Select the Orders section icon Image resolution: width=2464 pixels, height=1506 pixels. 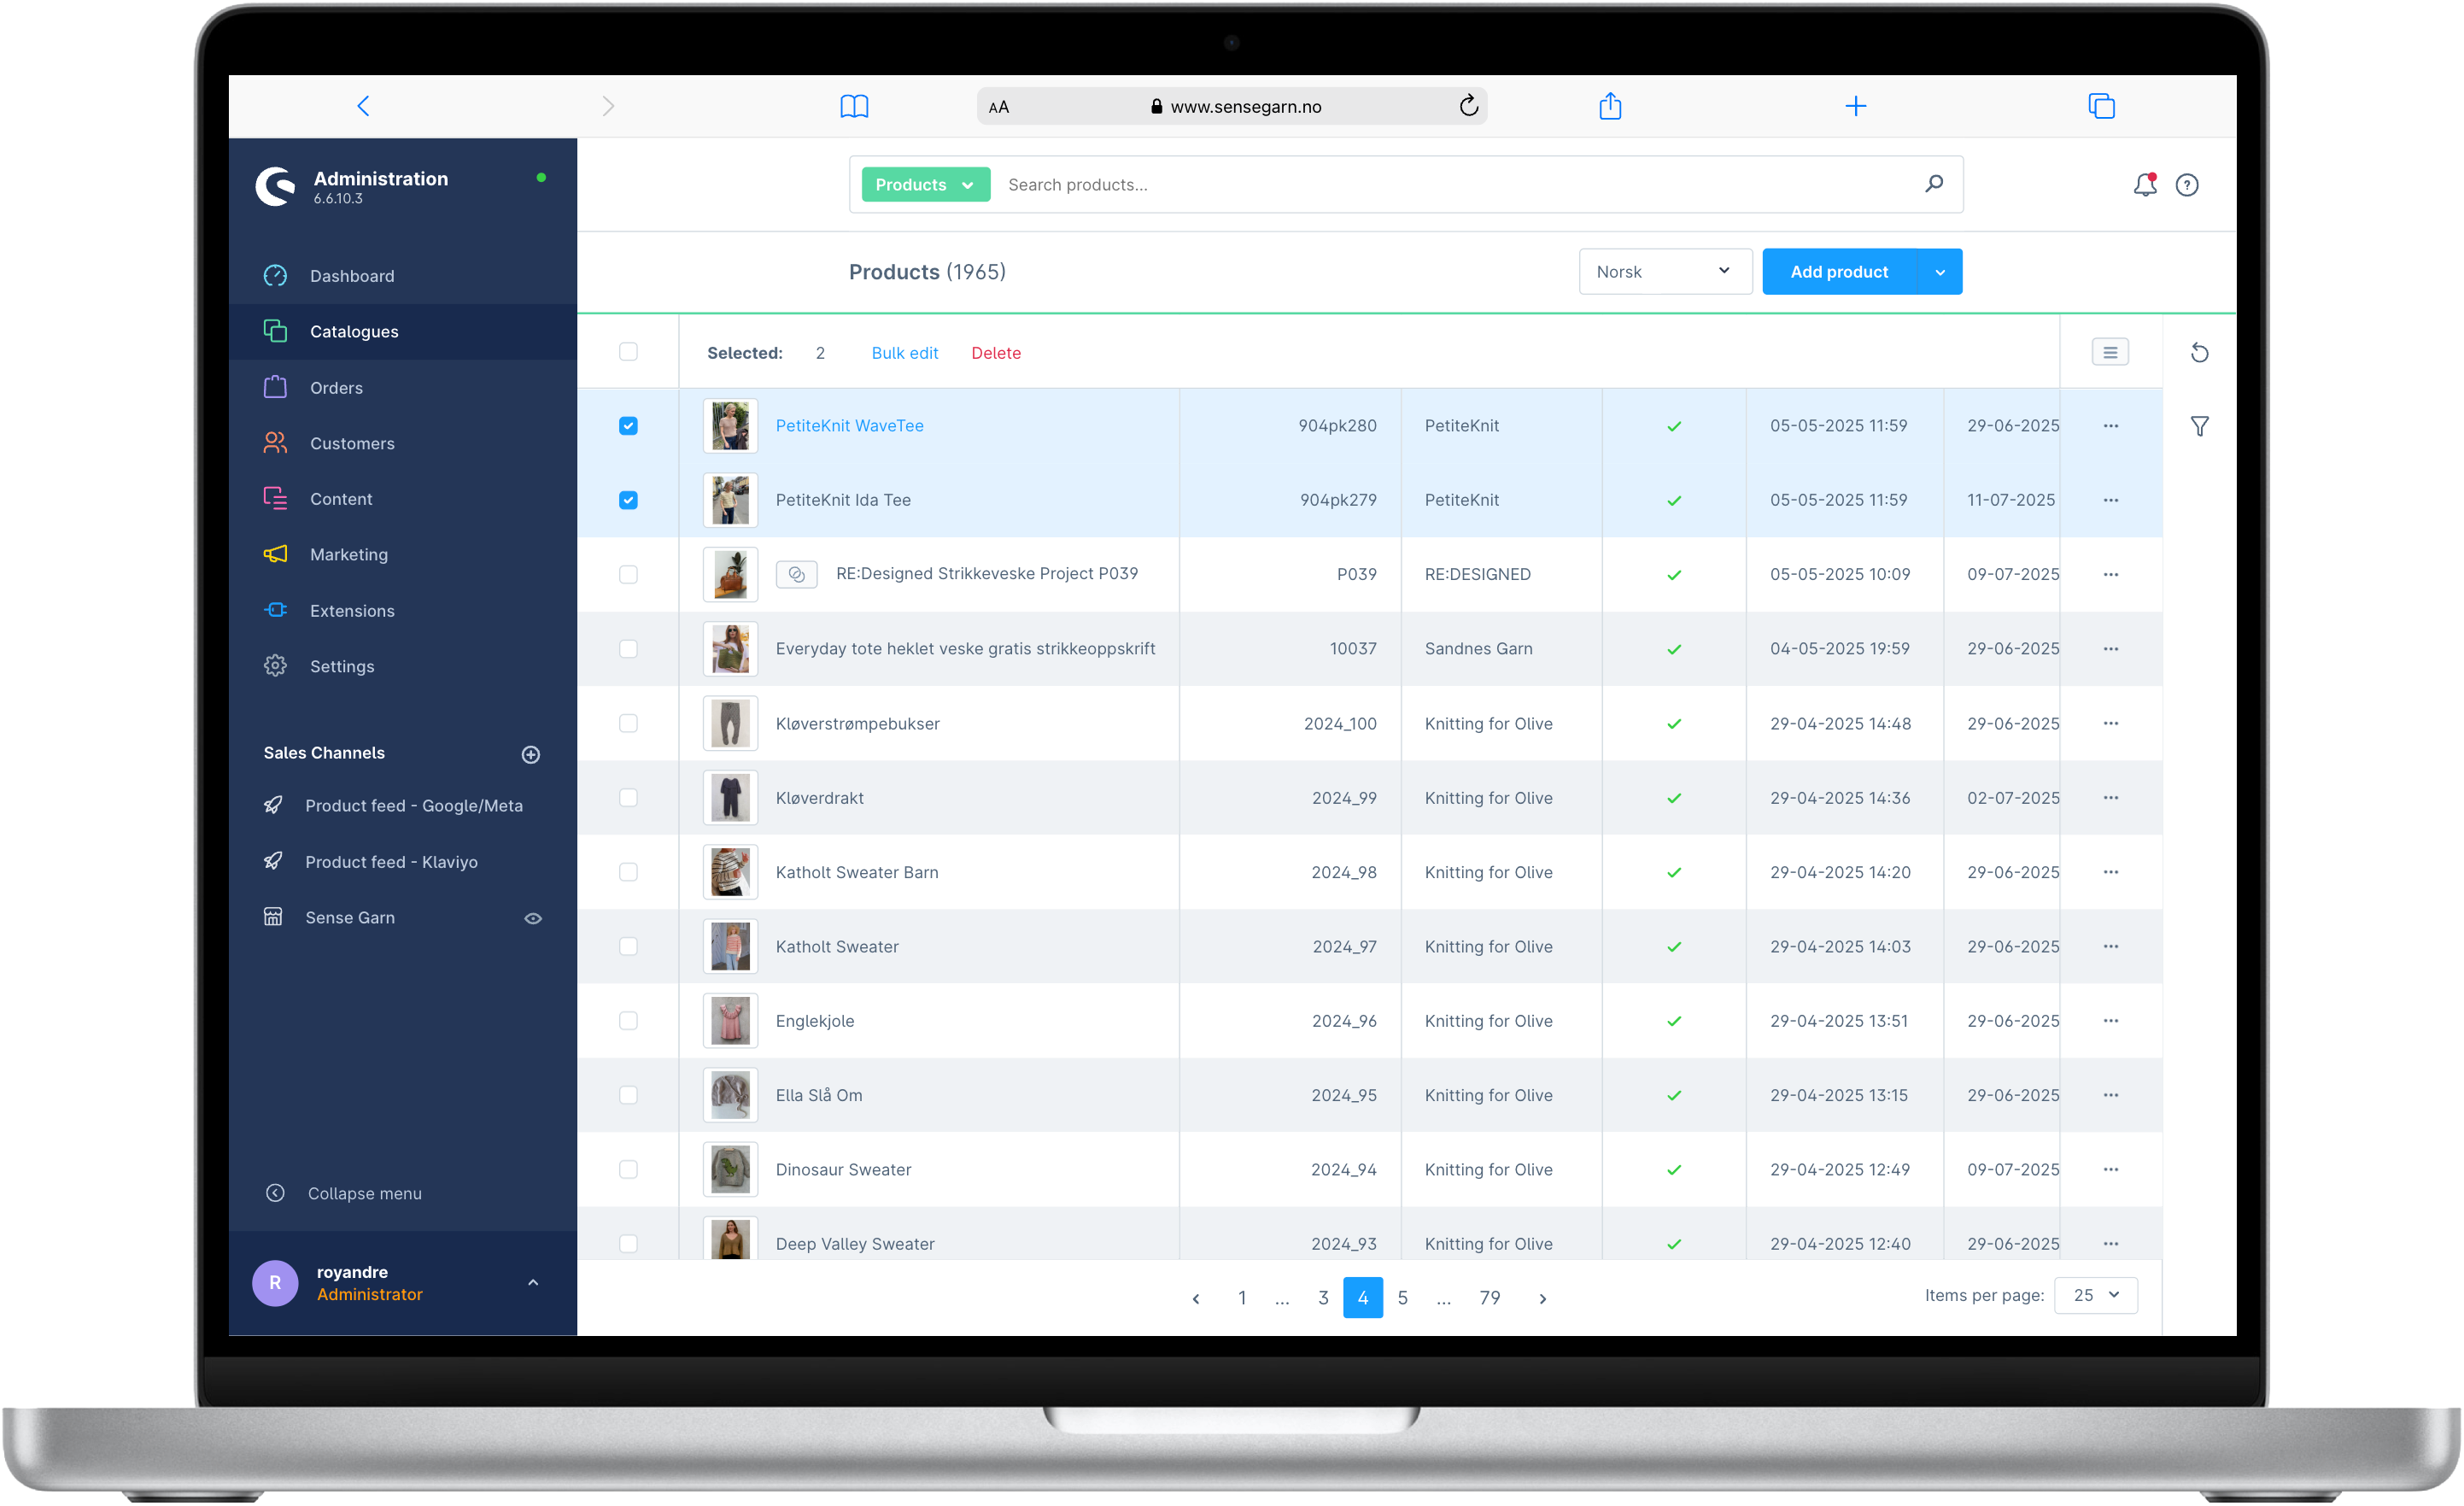[x=275, y=387]
